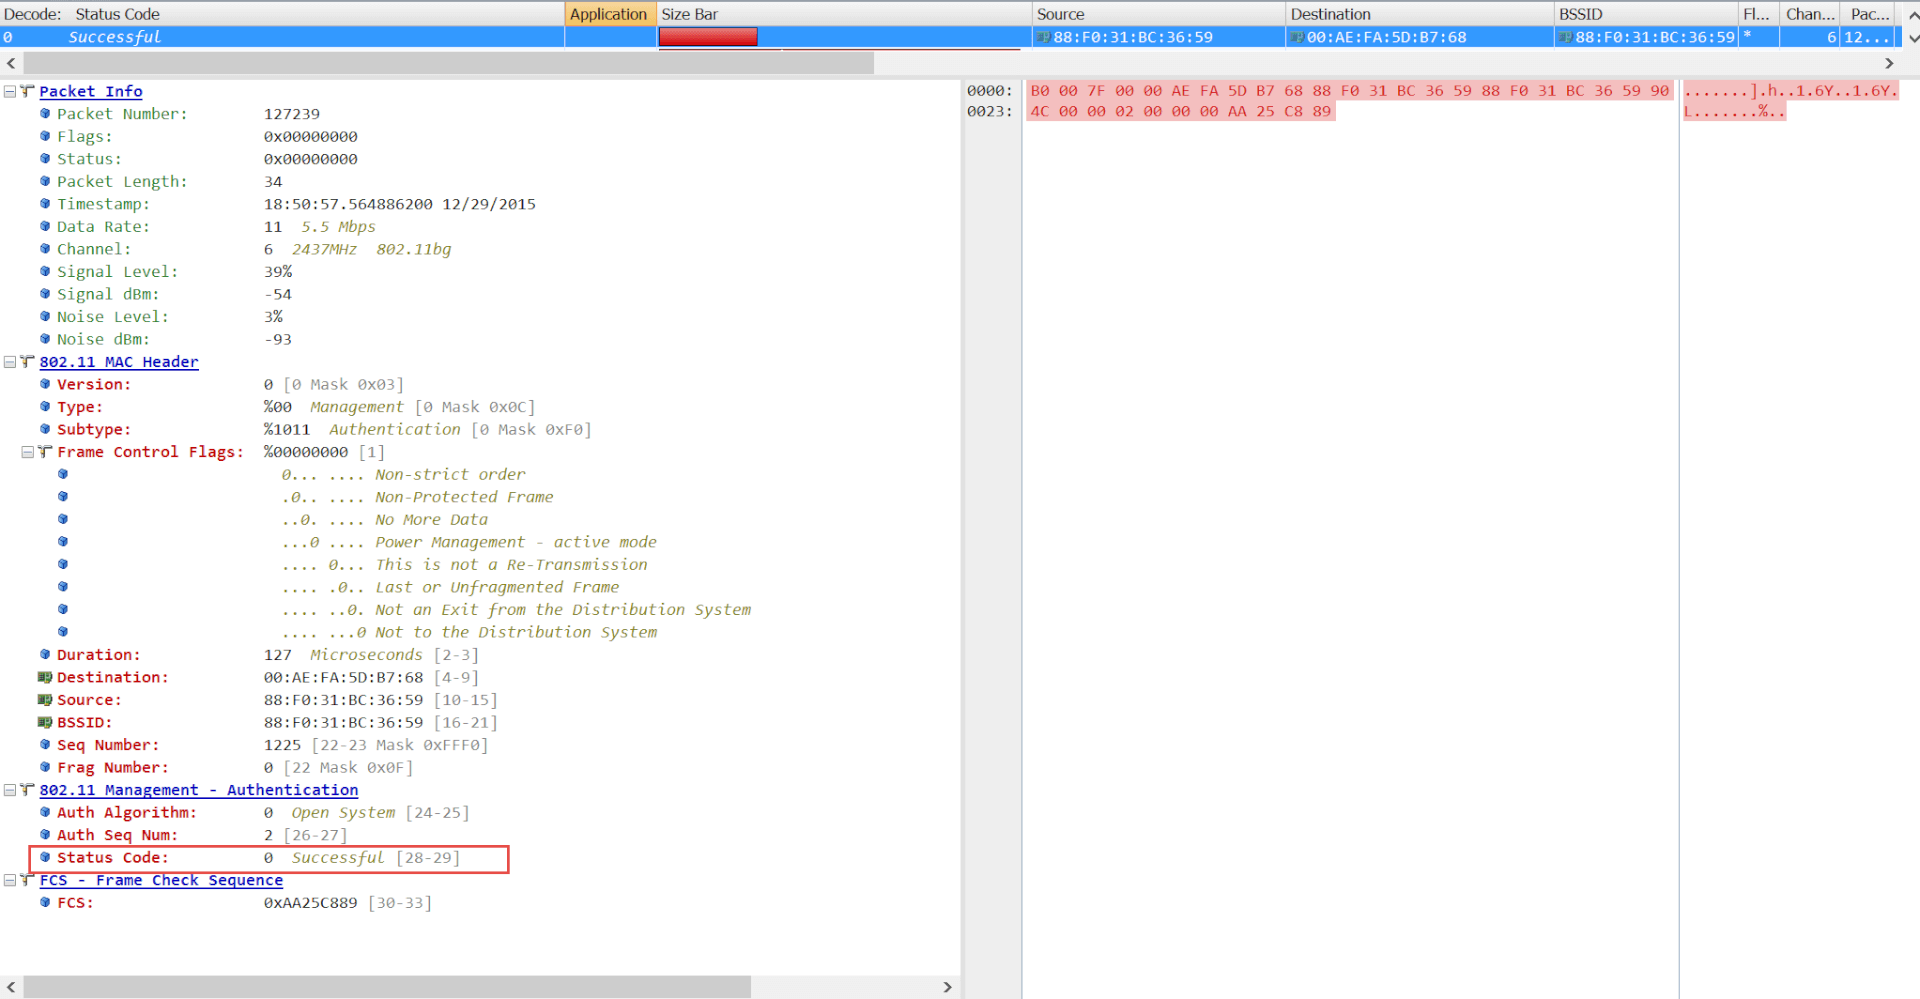The height and width of the screenshot is (999, 1920).
Task: Click the bullet icon beside Non-Protected Frame flag
Action: point(63,497)
